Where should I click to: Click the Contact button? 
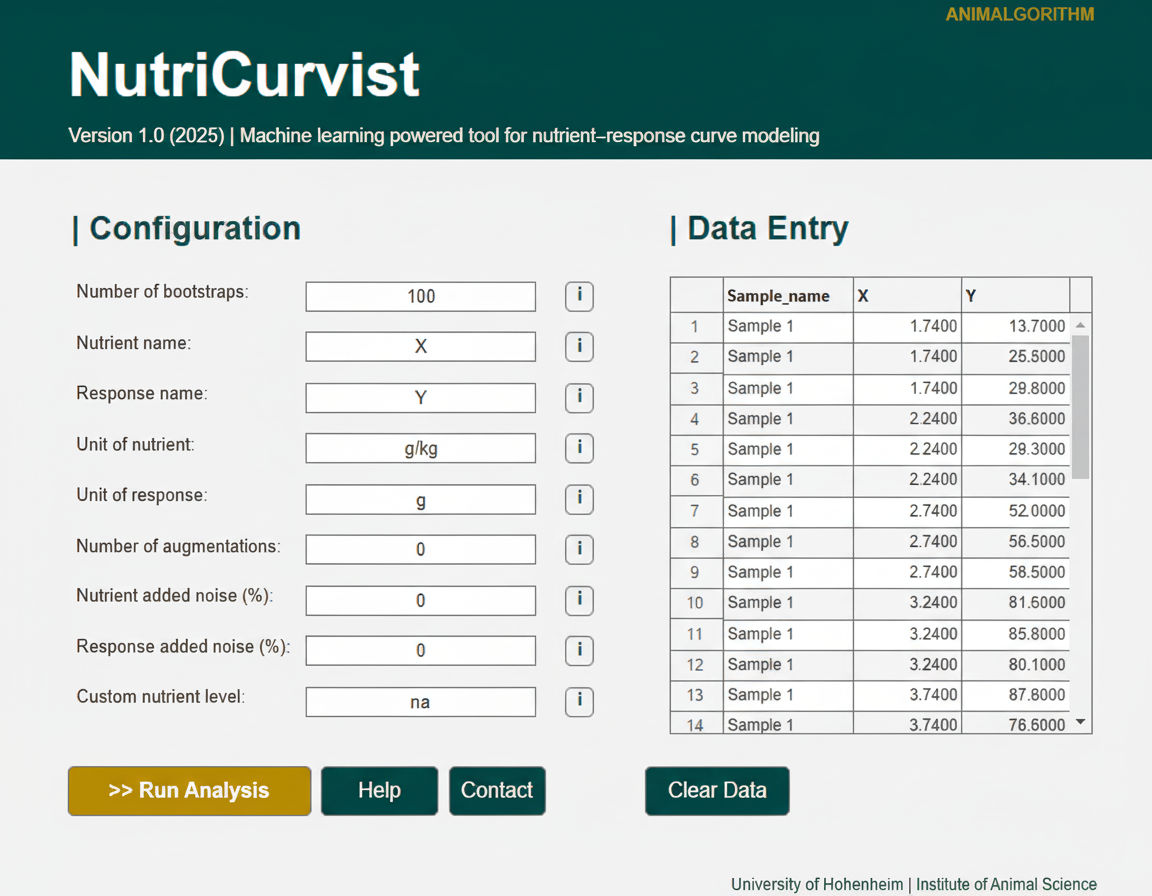pyautogui.click(x=497, y=791)
